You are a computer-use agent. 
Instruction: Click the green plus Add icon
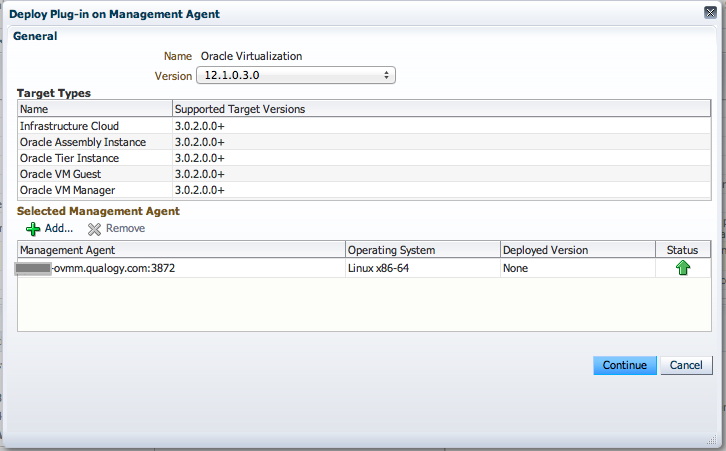click(x=33, y=229)
